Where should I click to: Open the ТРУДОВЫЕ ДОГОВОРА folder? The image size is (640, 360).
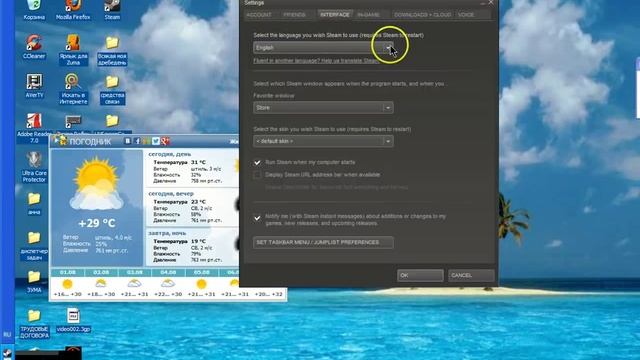tap(34, 324)
